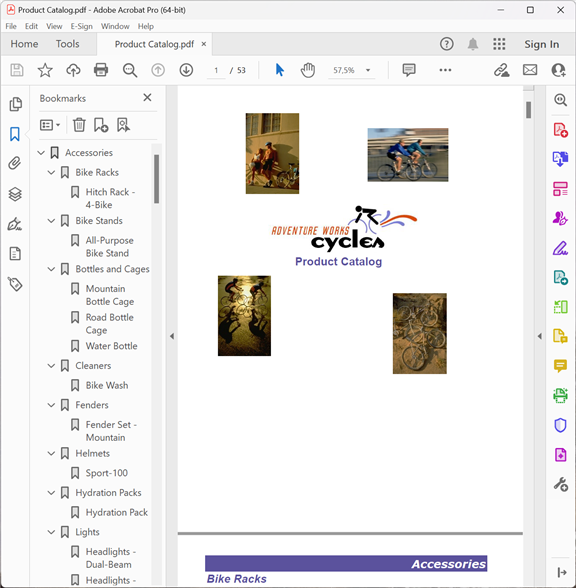This screenshot has height=588, width=576.
Task: Click the zoom percentage field
Action: (344, 70)
